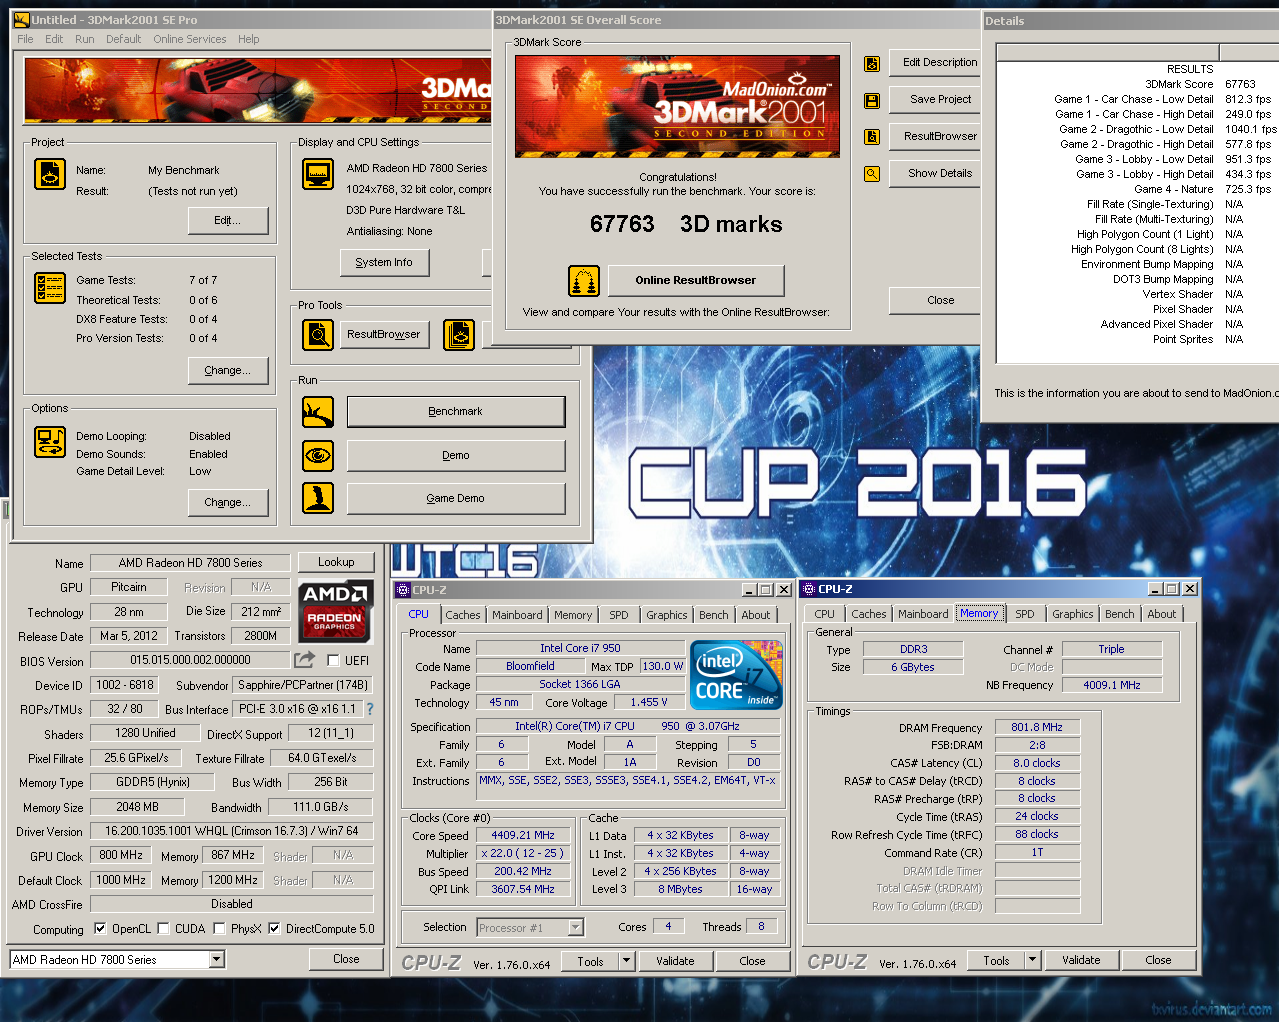Click the Options demo settings icon

(x=50, y=442)
